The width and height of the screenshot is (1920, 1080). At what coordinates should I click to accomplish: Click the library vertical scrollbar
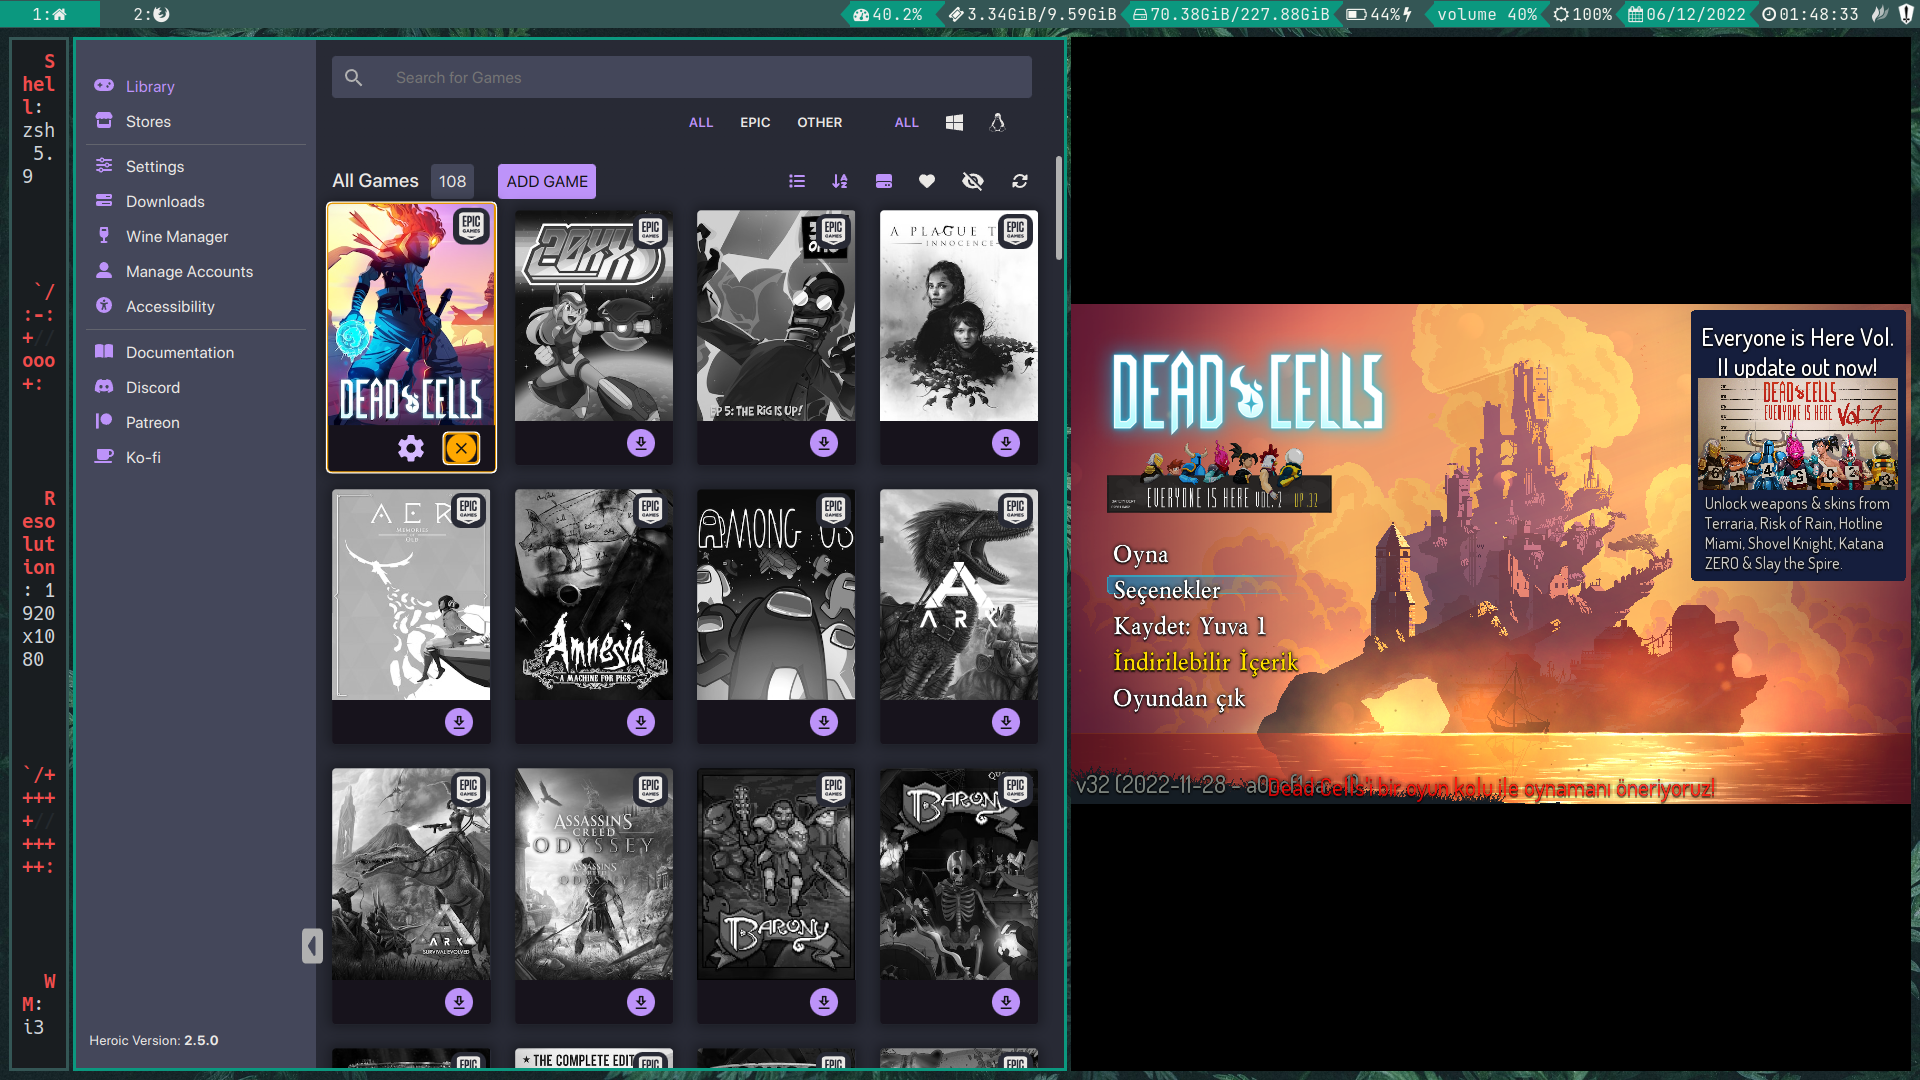[x=1059, y=208]
